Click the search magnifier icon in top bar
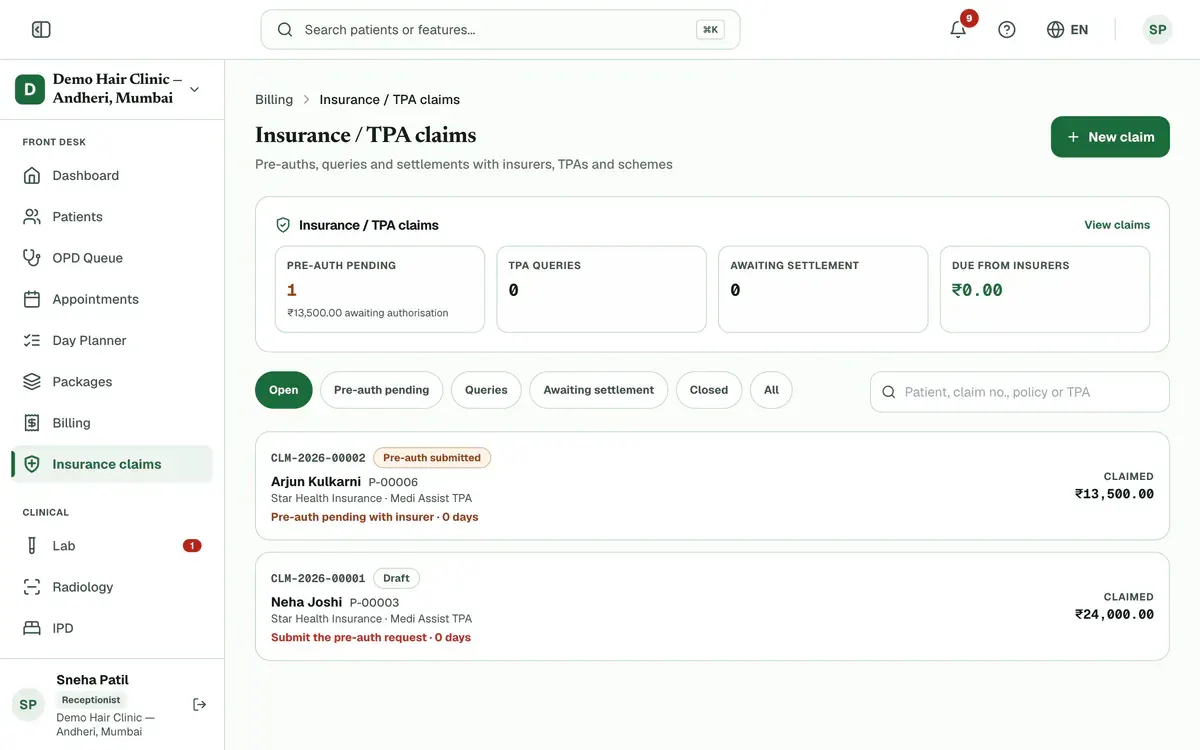 (x=285, y=30)
